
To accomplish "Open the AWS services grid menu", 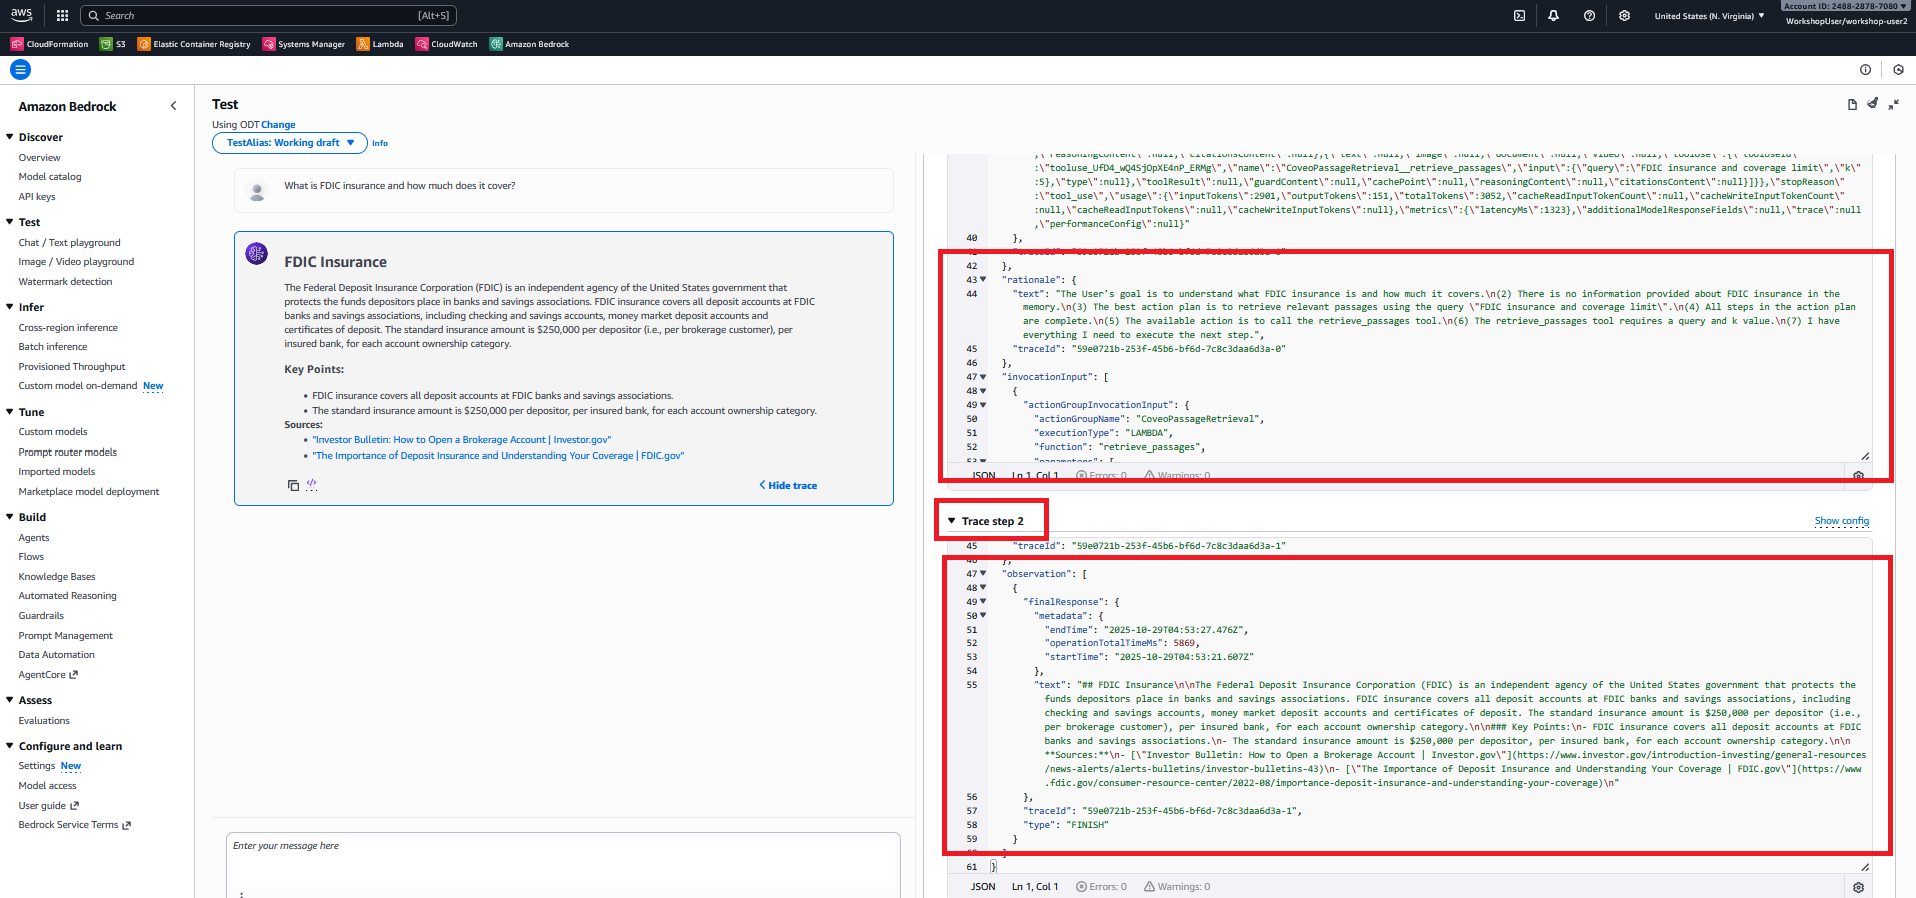I will pyautogui.click(x=62, y=15).
